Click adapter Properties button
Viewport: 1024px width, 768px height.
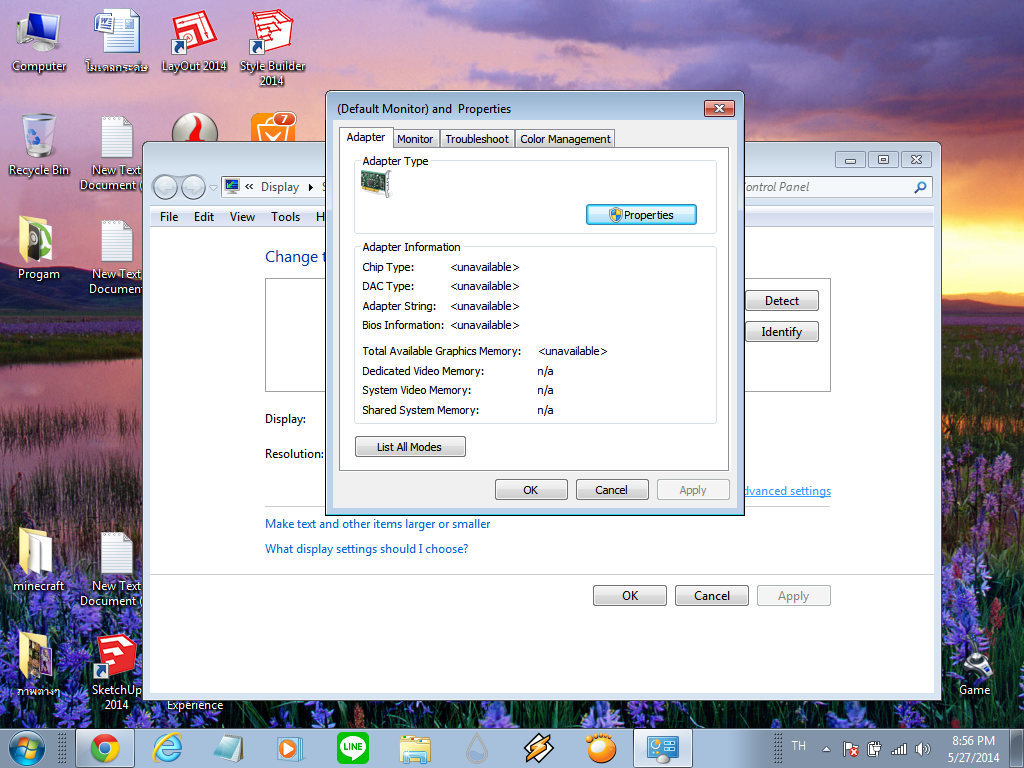pos(641,215)
